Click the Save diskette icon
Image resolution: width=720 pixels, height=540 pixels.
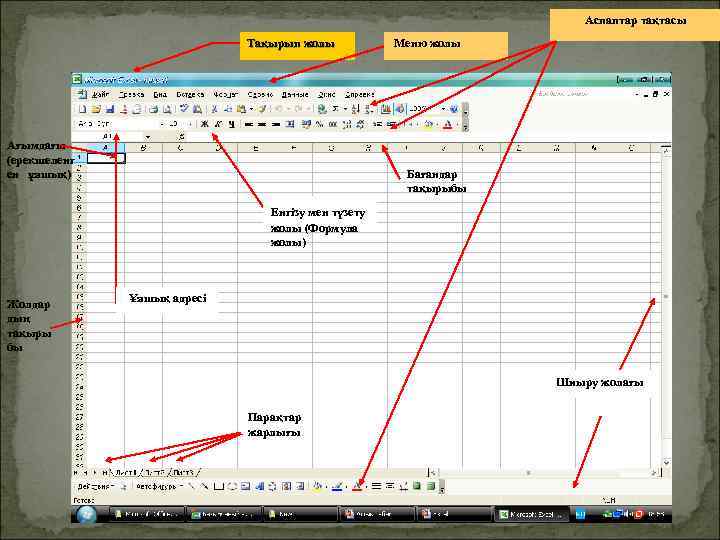110,109
